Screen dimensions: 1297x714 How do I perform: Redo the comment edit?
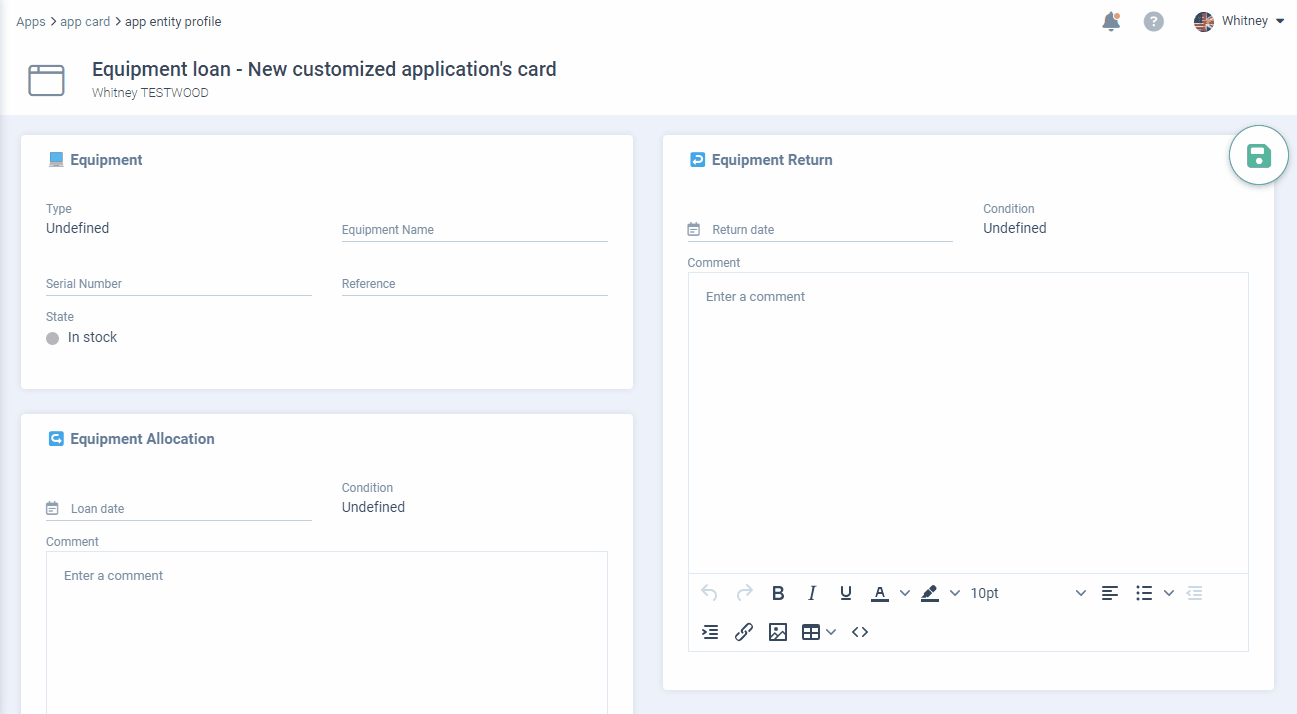pyautogui.click(x=744, y=593)
